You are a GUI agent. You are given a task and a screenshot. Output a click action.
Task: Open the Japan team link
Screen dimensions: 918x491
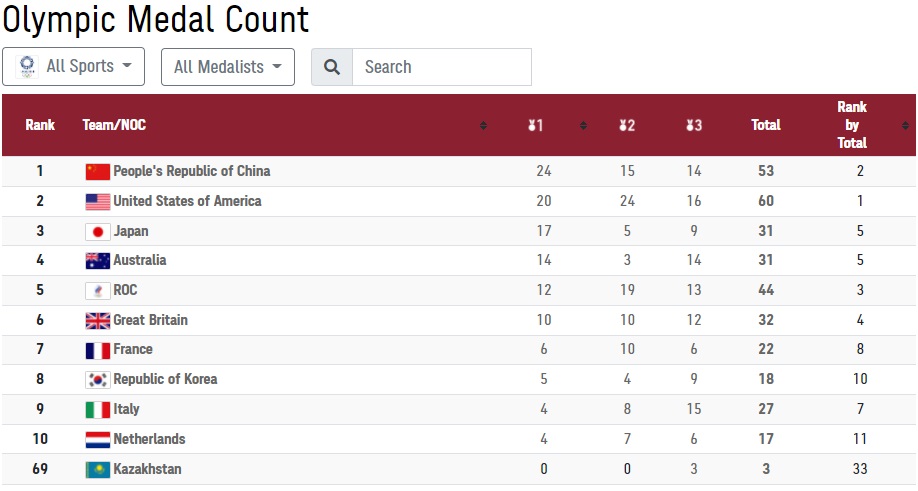(x=131, y=231)
